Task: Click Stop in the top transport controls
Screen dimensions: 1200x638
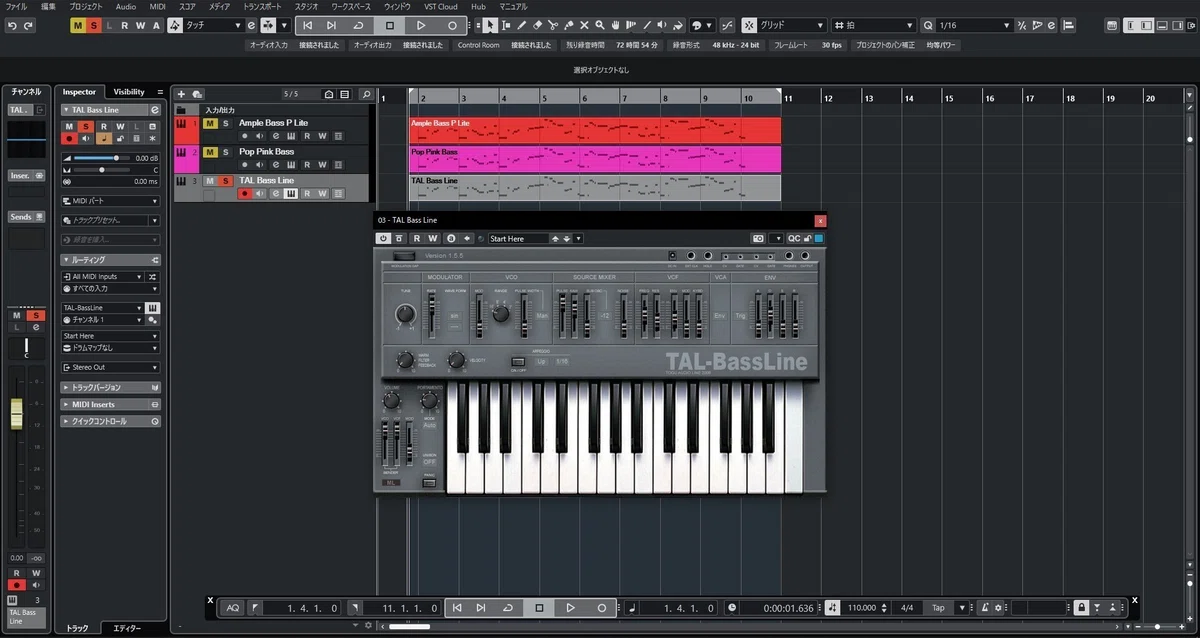Action: point(390,25)
